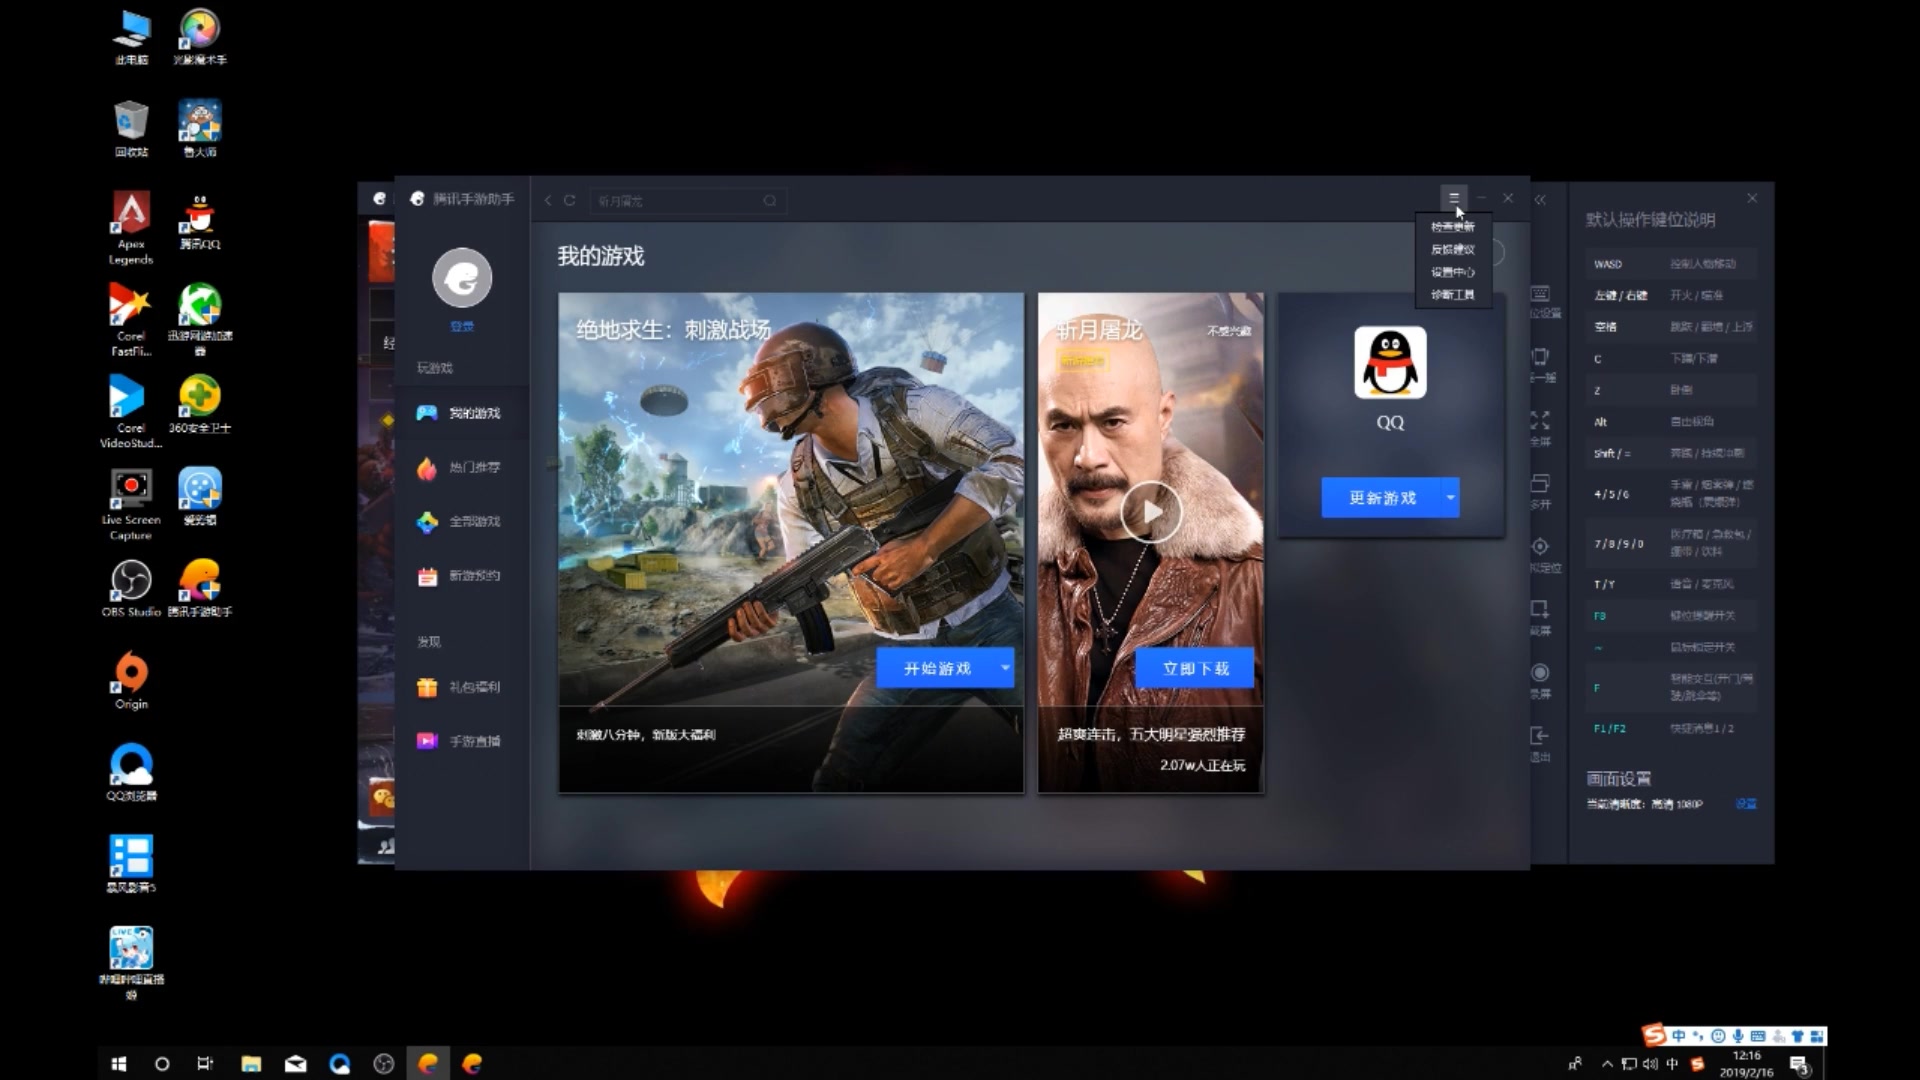This screenshot has height=1080, width=1920.
Task: Click the 录屏 screen record icon in emulator toolbar
Action: point(1540,673)
